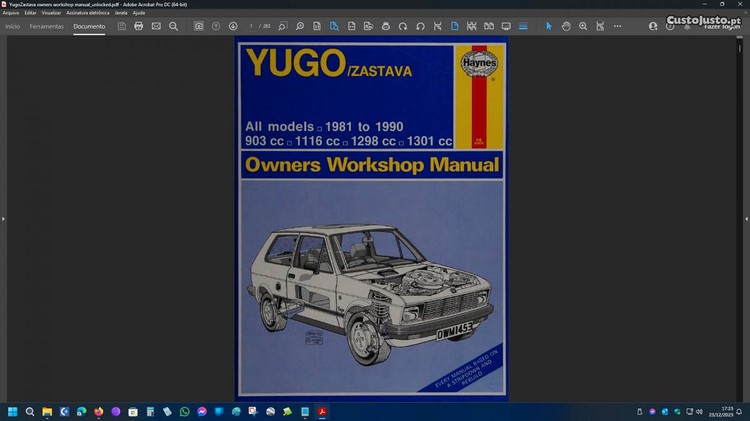This screenshot has height=421, width=750.
Task: Rotate the page clockwise
Action: pyautogui.click(x=403, y=26)
